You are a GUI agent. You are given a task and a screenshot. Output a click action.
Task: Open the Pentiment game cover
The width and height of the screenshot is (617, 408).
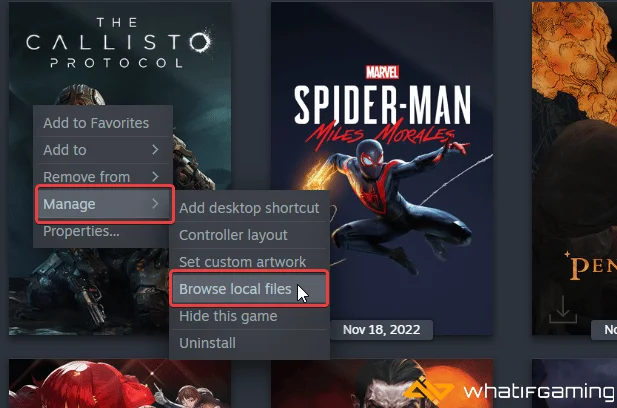575,168
